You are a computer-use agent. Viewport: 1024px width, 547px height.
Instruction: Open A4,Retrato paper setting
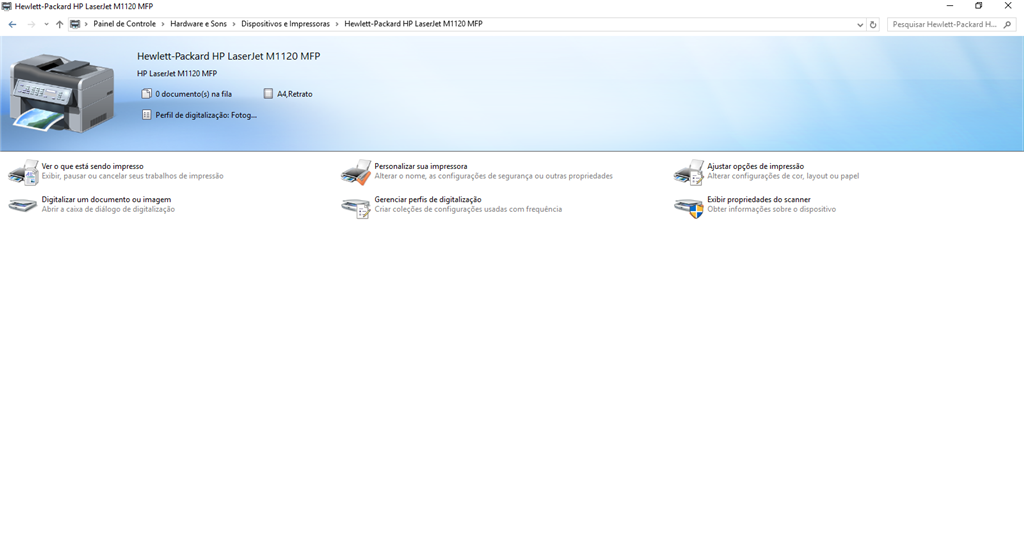click(295, 94)
